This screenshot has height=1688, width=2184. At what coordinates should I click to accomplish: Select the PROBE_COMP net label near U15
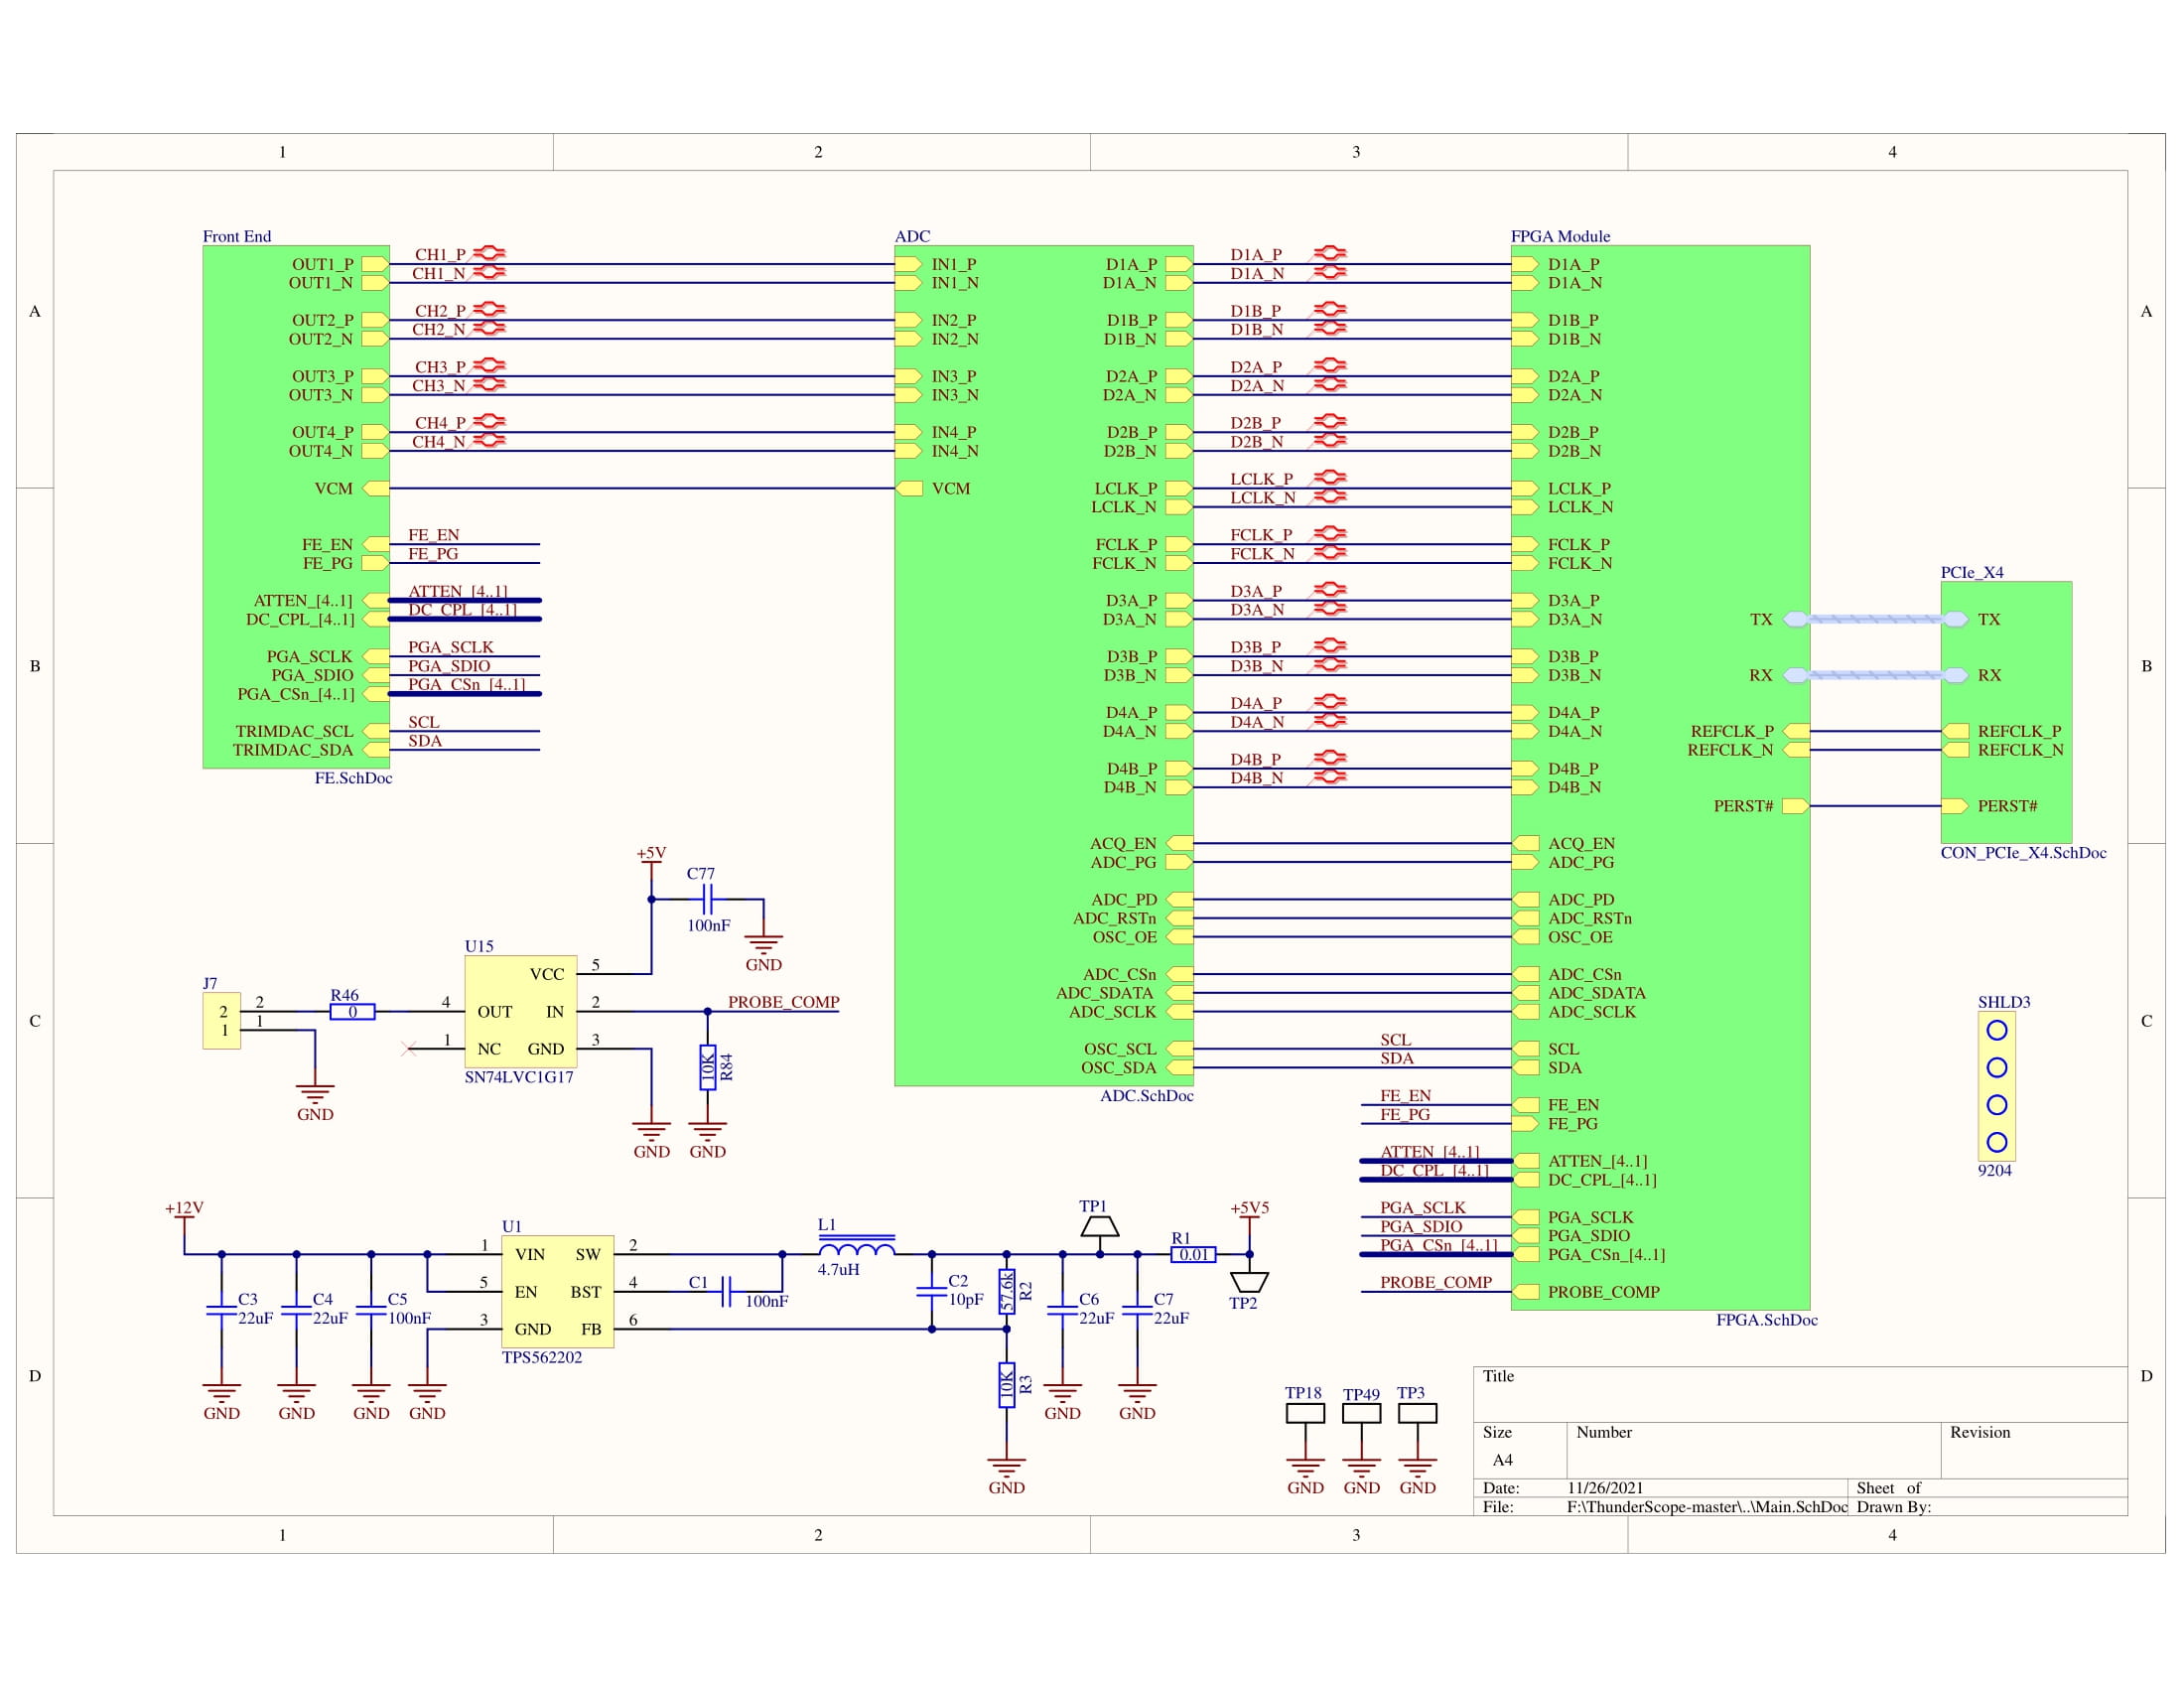click(x=783, y=1002)
